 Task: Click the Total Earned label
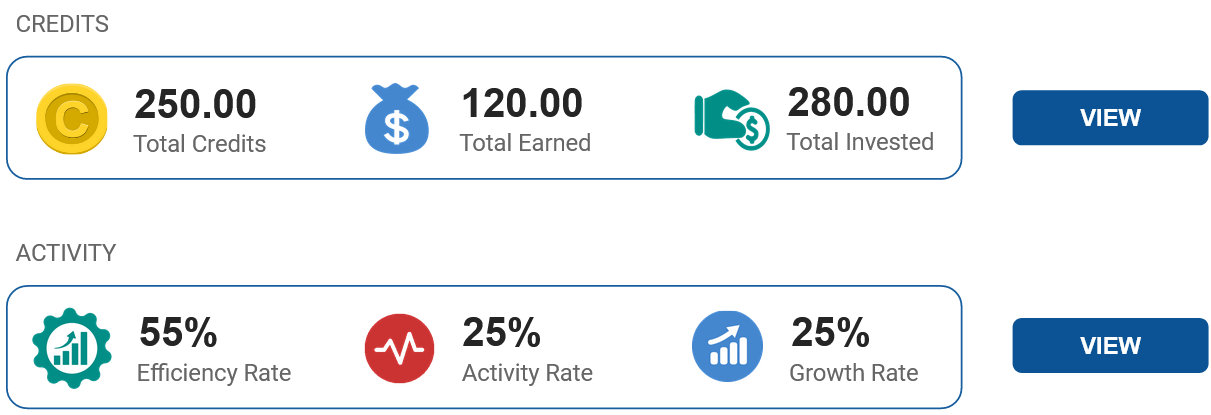tap(525, 143)
